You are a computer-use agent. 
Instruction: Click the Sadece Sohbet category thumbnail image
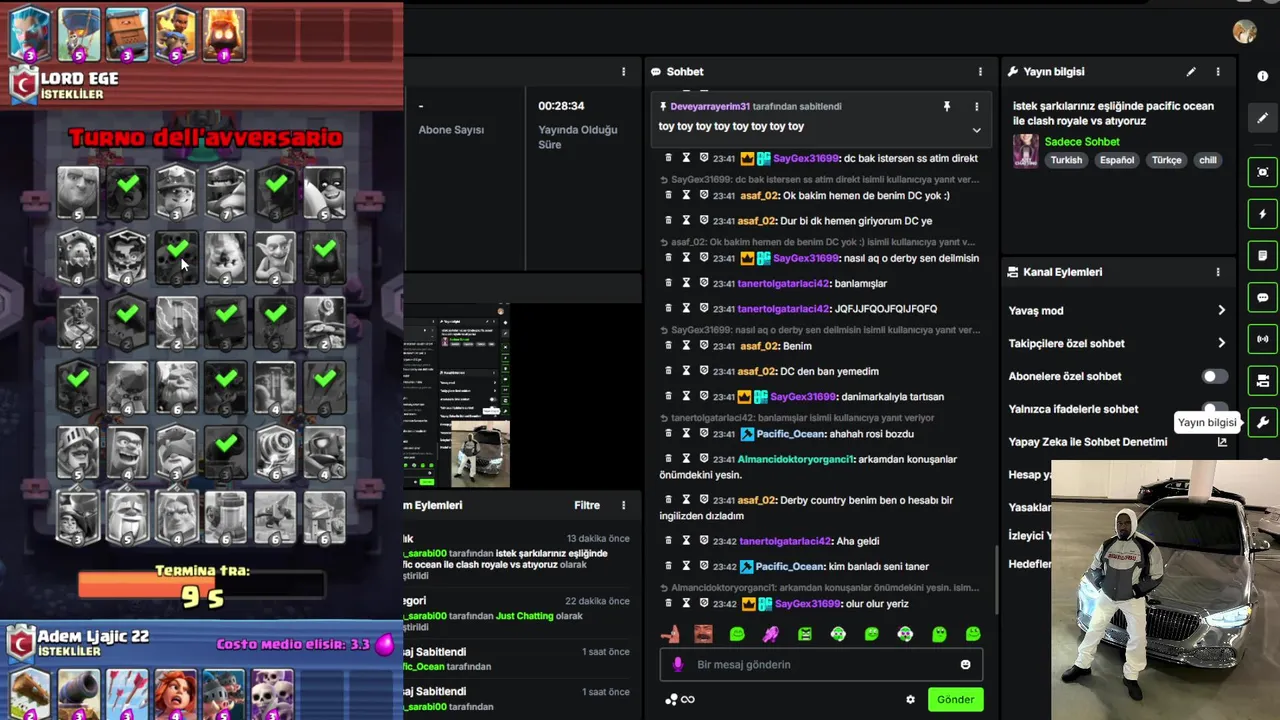[1025, 151]
